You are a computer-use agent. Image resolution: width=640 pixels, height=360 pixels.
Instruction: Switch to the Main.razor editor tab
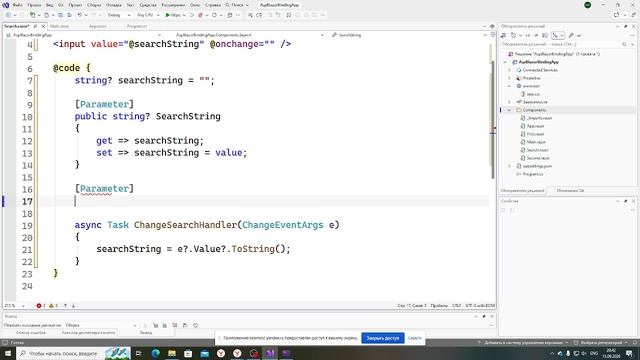59,26
